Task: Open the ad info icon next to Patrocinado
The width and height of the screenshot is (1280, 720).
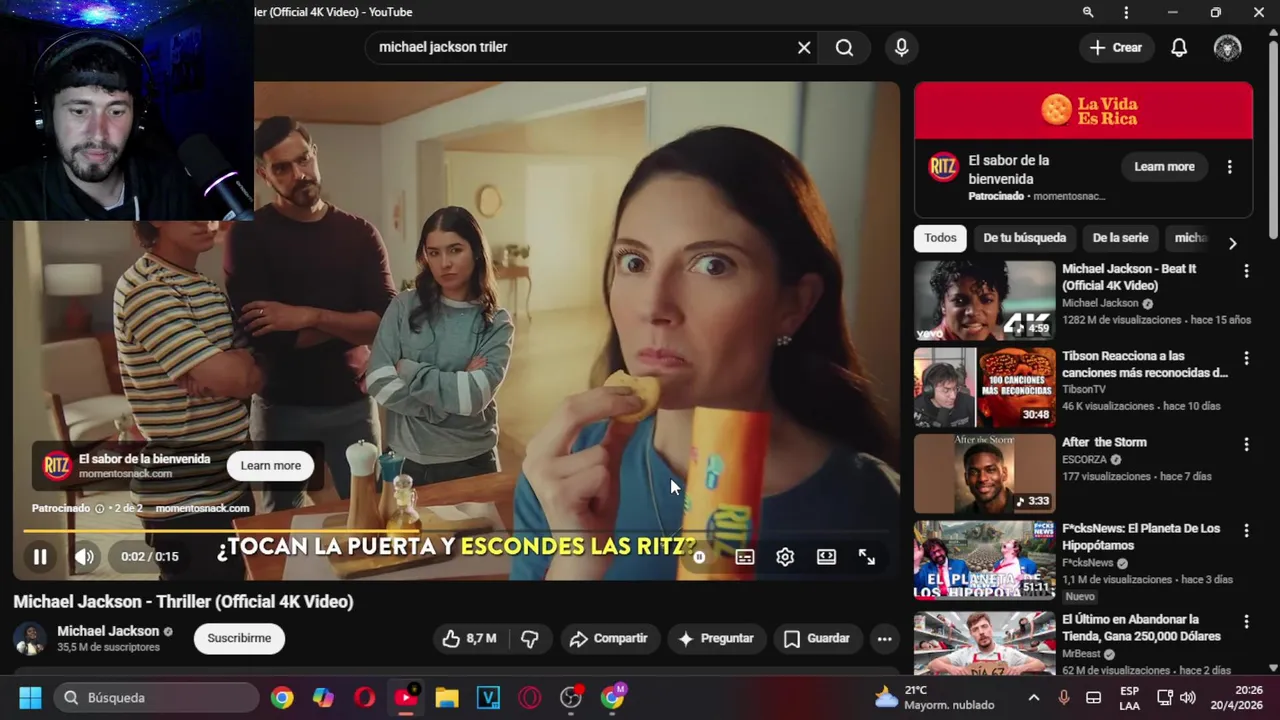Action: 99,508
